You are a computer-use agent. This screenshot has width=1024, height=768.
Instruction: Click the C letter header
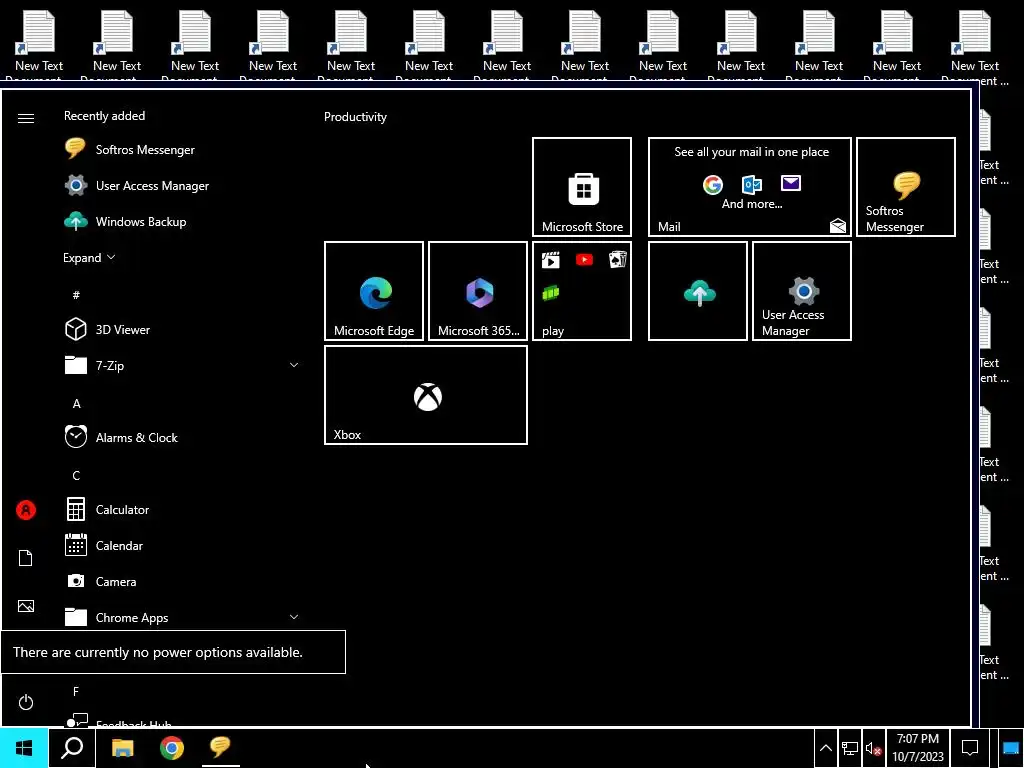coord(76,475)
